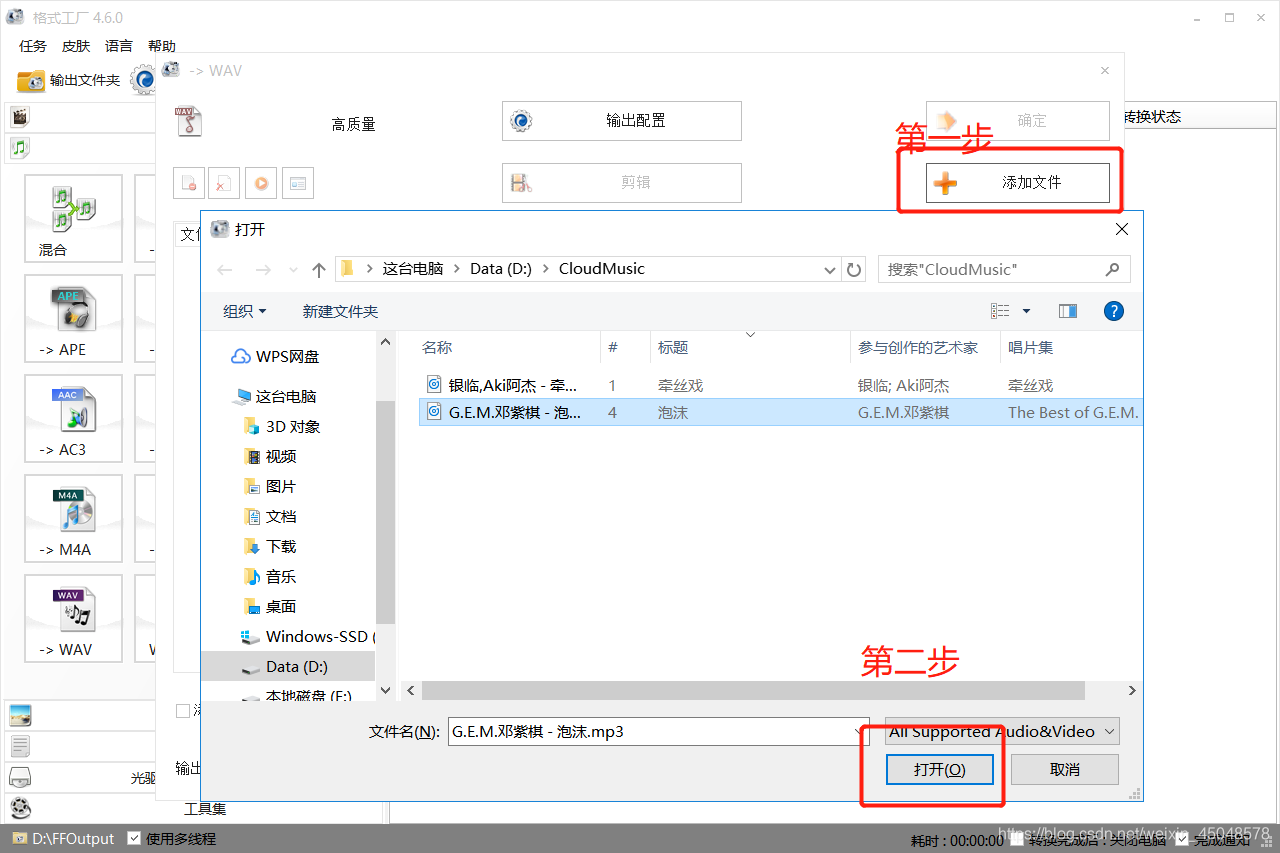The width and height of the screenshot is (1280, 853).
Task: Select Windows-SSD drive in tree
Action: click(x=306, y=636)
